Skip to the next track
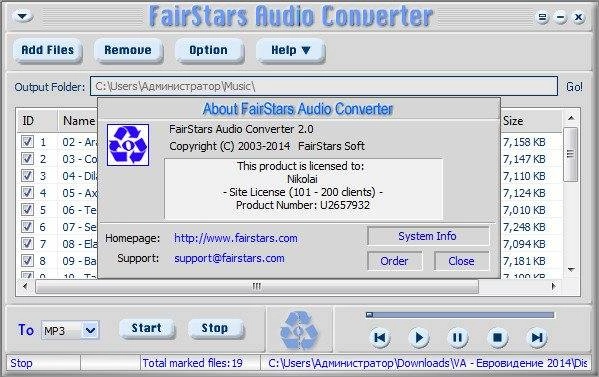 [x=537, y=338]
